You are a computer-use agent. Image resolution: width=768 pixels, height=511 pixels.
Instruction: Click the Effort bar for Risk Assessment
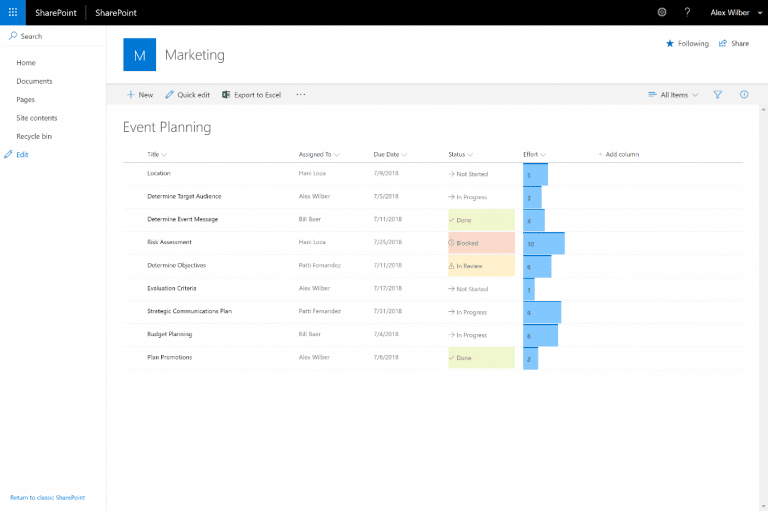coord(543,243)
